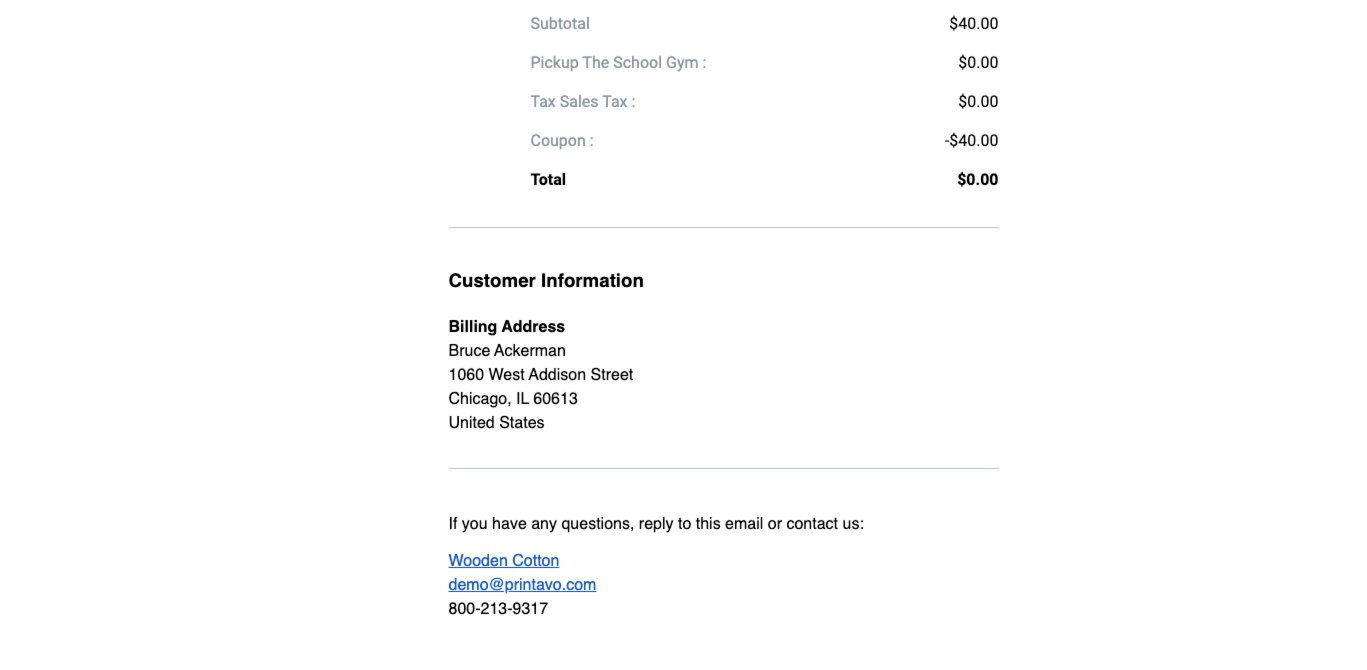Click the Coupon label
The height and width of the screenshot is (670, 1367).
(x=562, y=140)
